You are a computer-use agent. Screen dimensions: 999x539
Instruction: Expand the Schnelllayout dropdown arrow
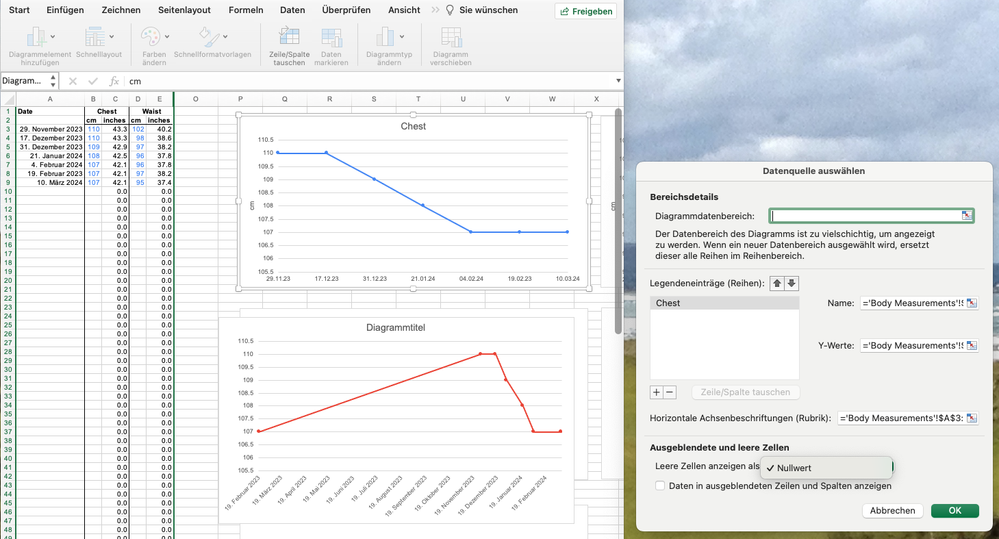point(111,37)
